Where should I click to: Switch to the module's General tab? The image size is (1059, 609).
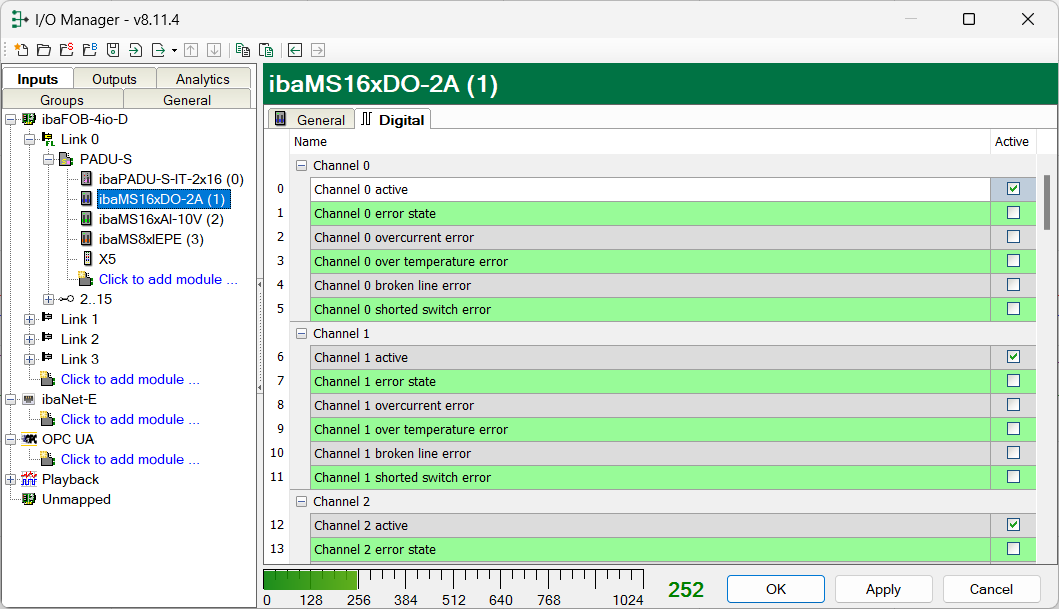[x=311, y=120]
